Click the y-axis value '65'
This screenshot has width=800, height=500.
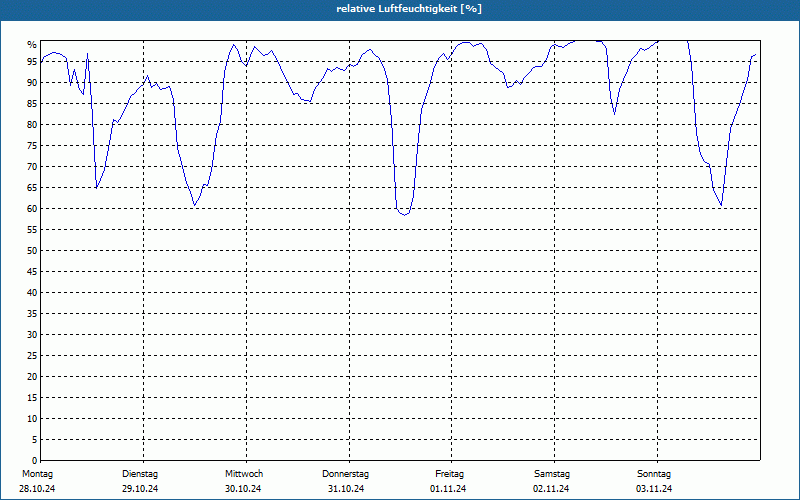coord(32,188)
